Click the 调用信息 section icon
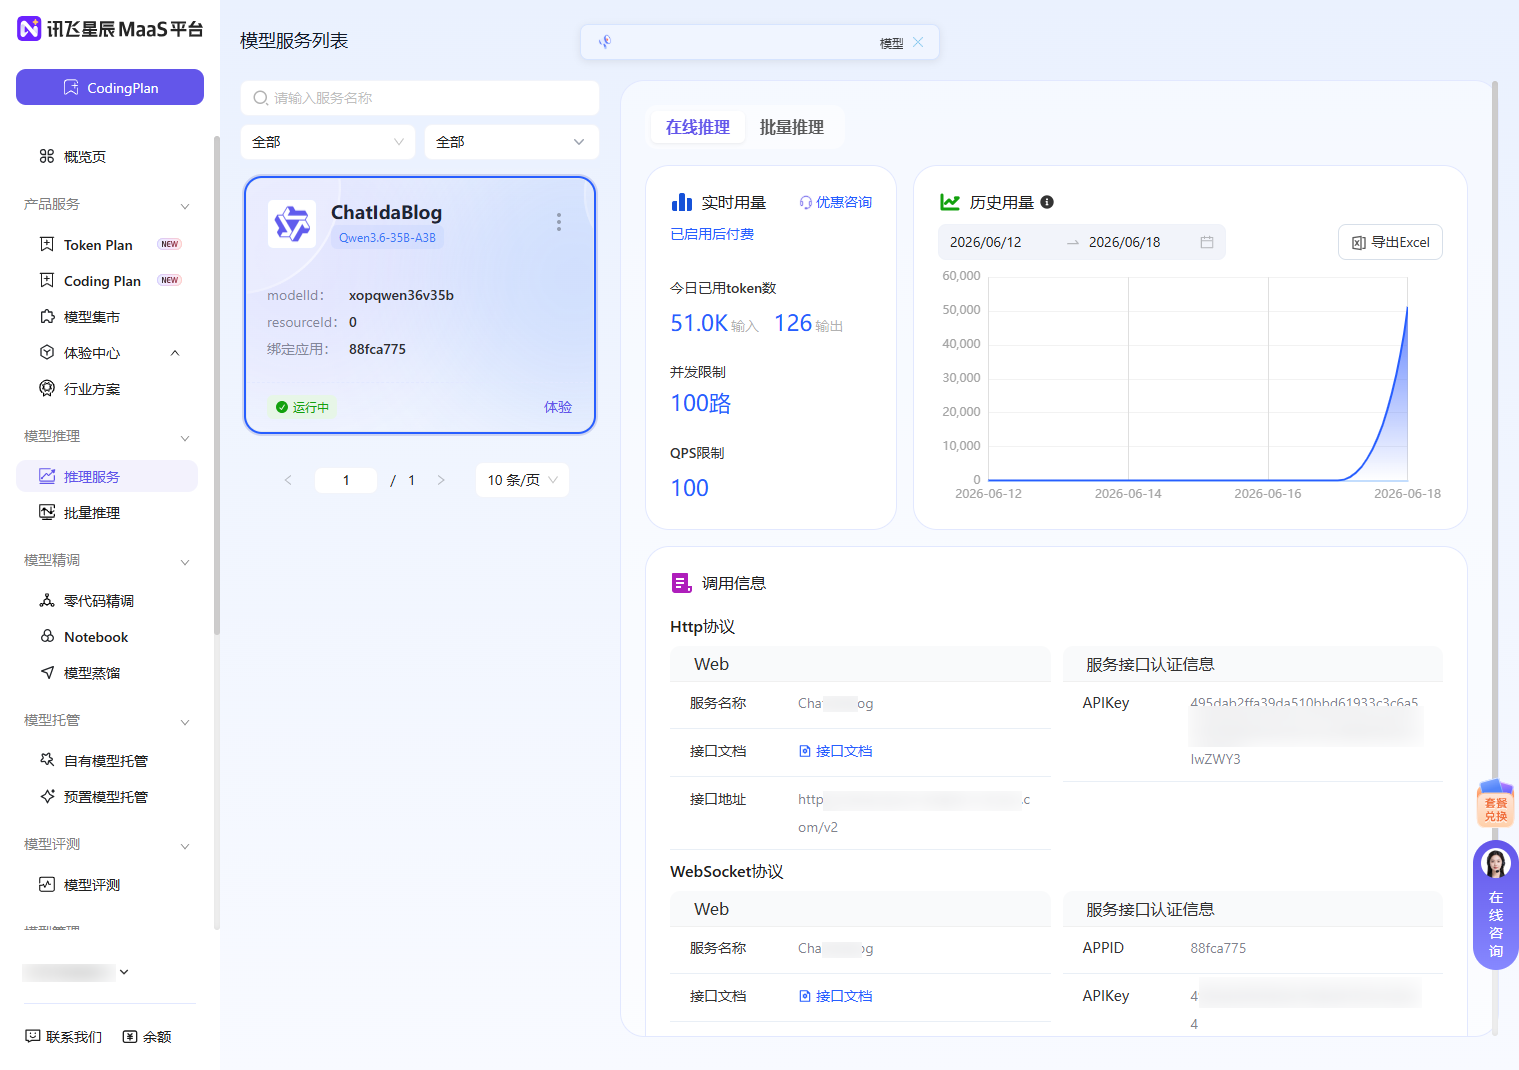The height and width of the screenshot is (1070, 1519). click(682, 583)
